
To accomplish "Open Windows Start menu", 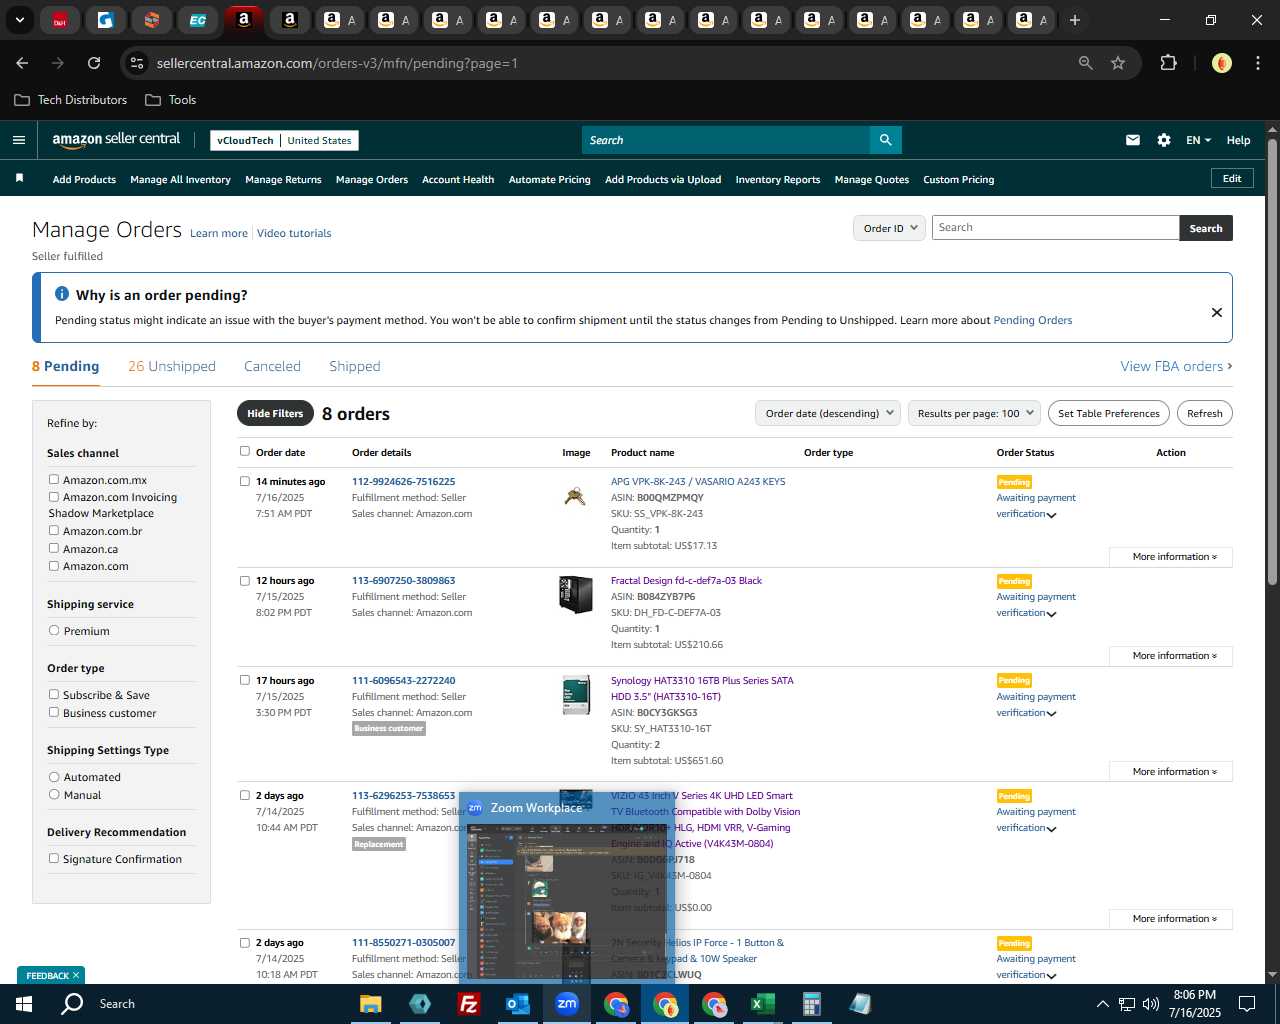I will 24,1004.
